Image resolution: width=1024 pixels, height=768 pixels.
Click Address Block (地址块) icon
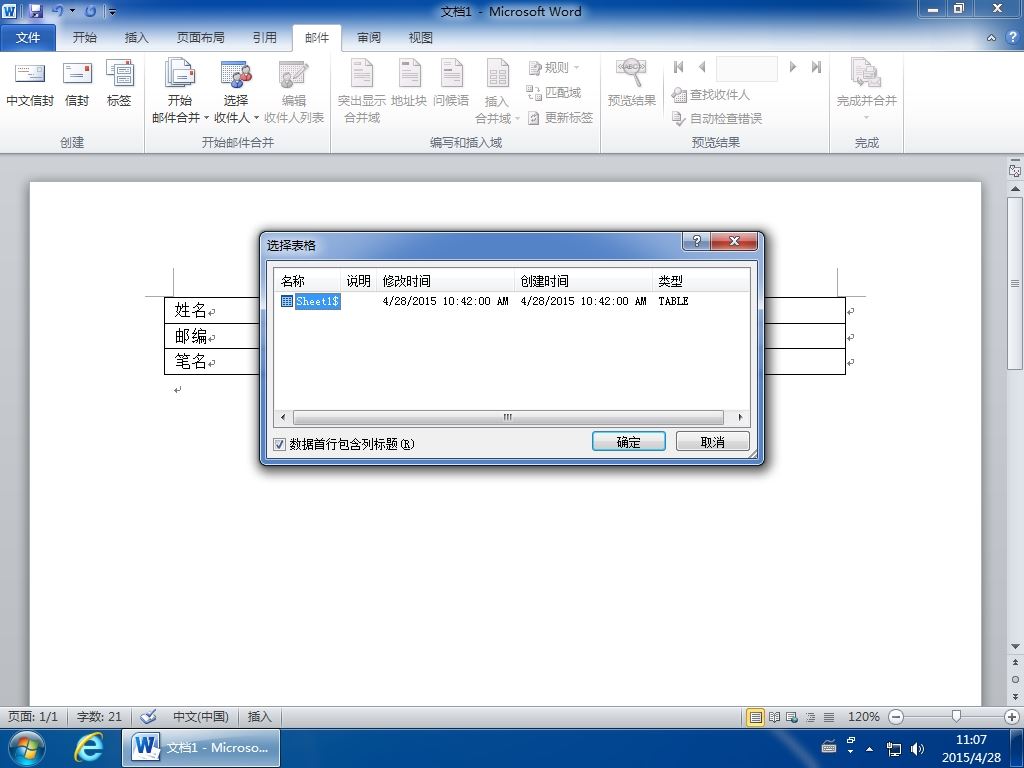409,84
